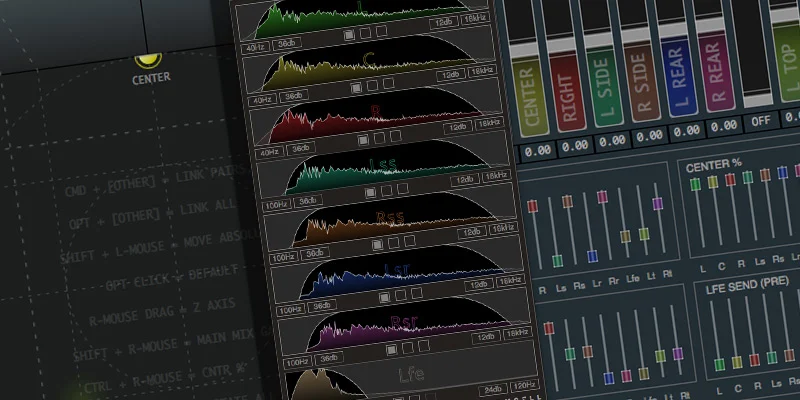Click the 0.00 value under the L SIDE fader
800x400 pixels.
(x=612, y=141)
